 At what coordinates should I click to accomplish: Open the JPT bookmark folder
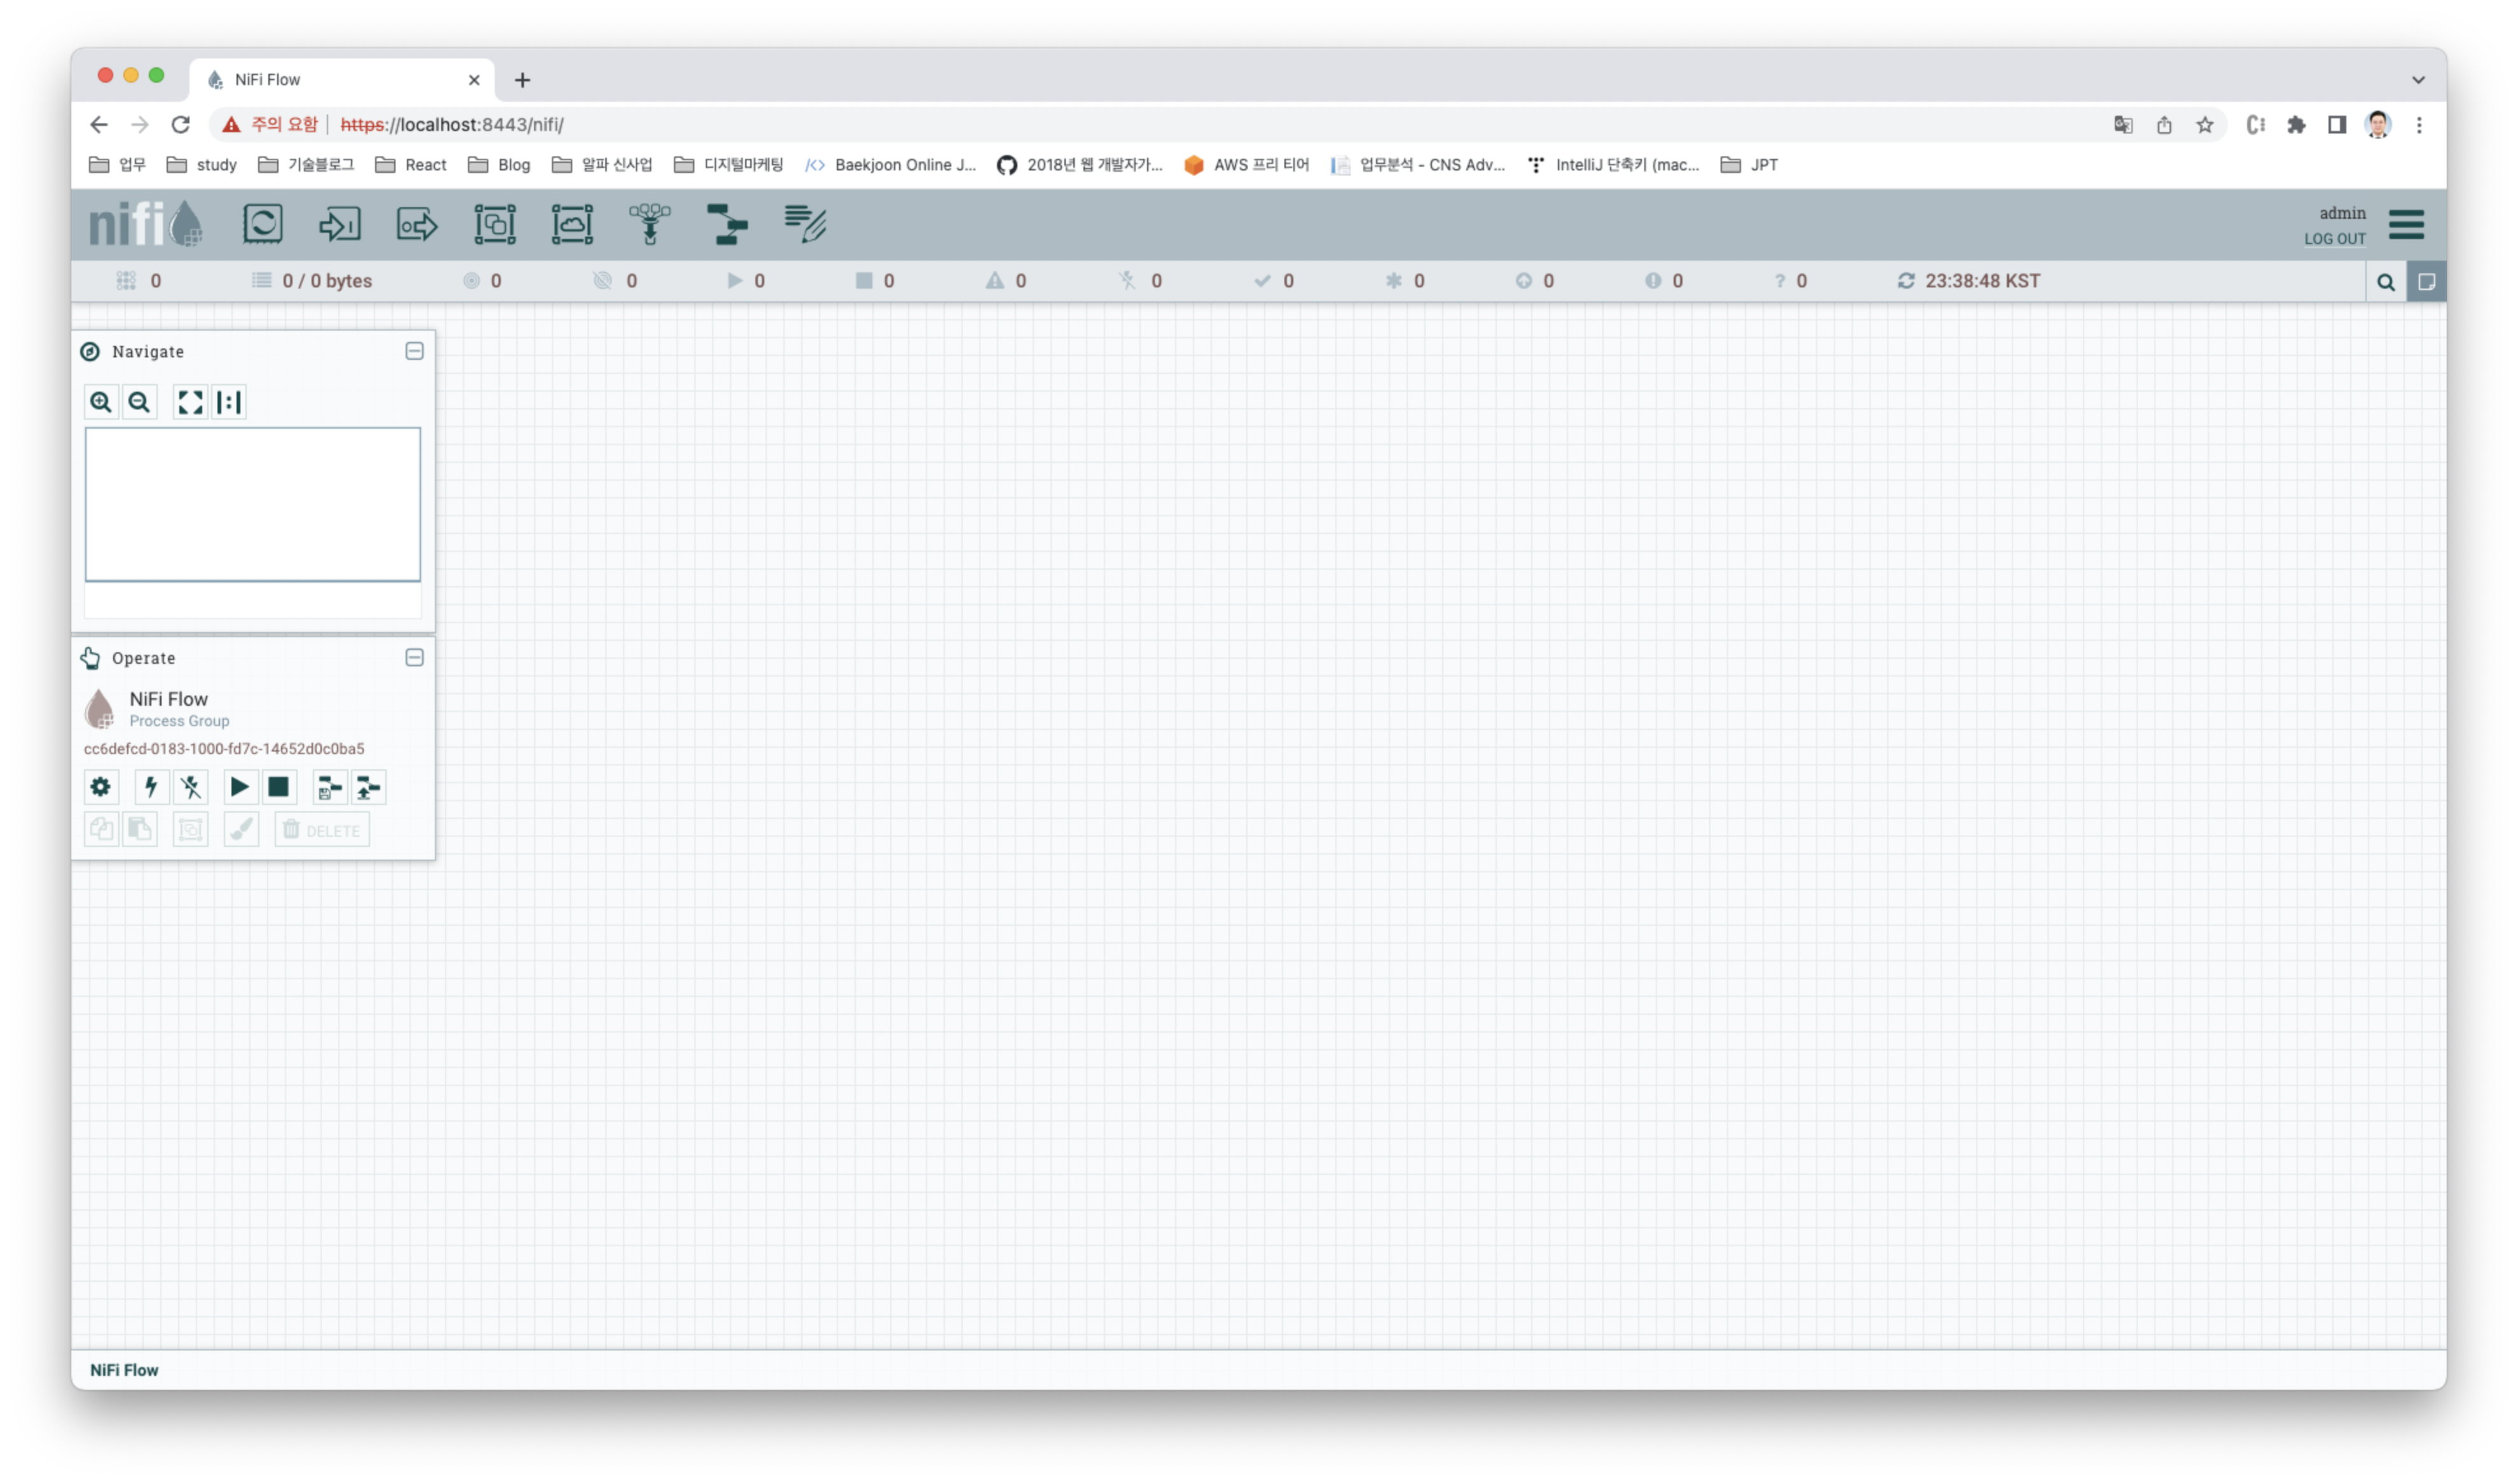coord(1749,165)
